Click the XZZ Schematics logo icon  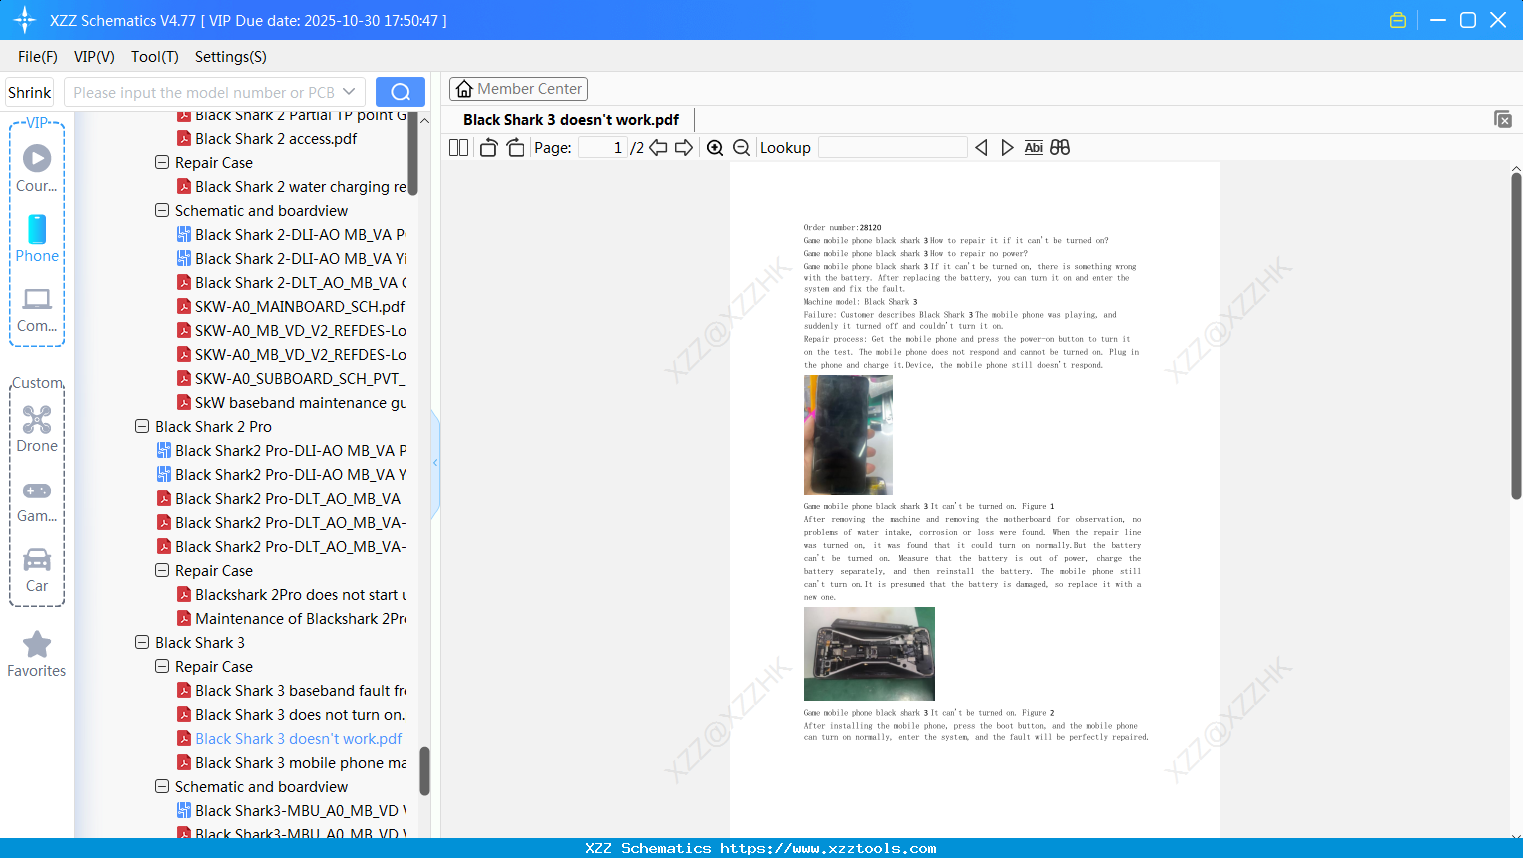25,20
